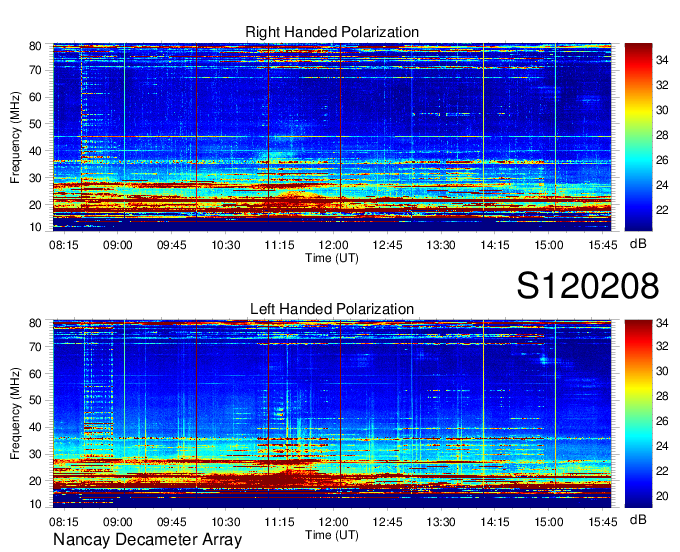Viewport: 680px width, 552px height.
Task: Click 80 on the bottom frequency axis
Action: coord(35,323)
